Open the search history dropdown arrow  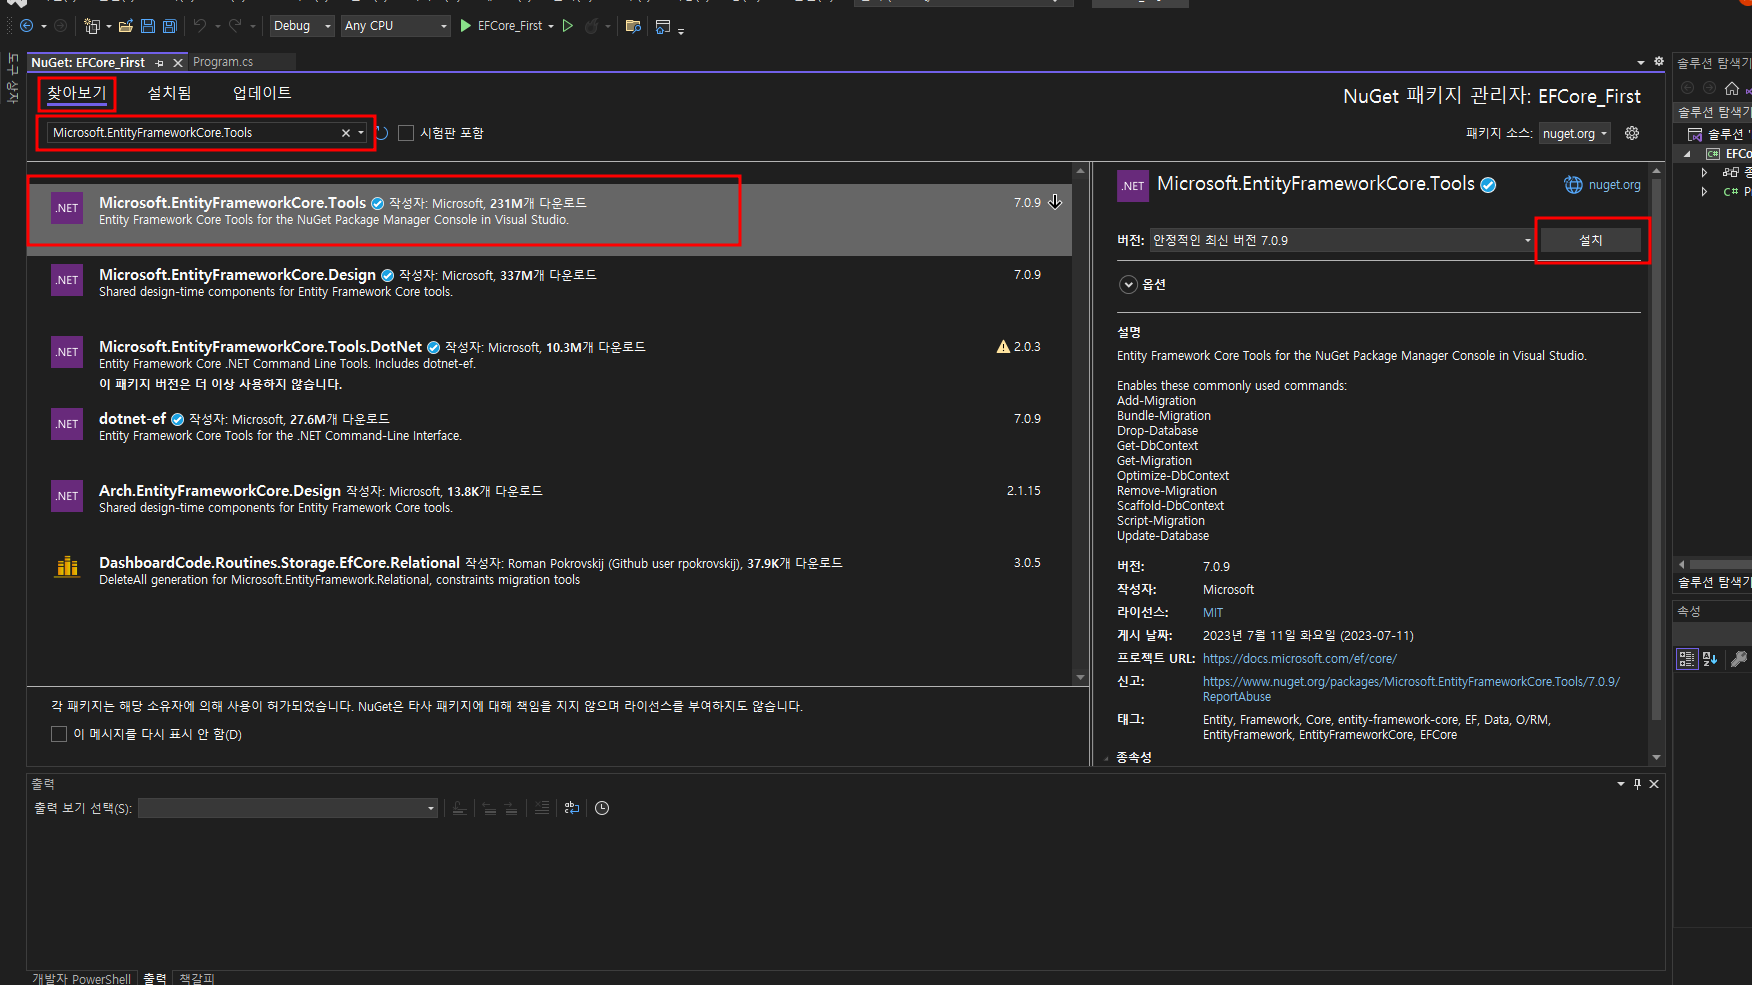(361, 133)
